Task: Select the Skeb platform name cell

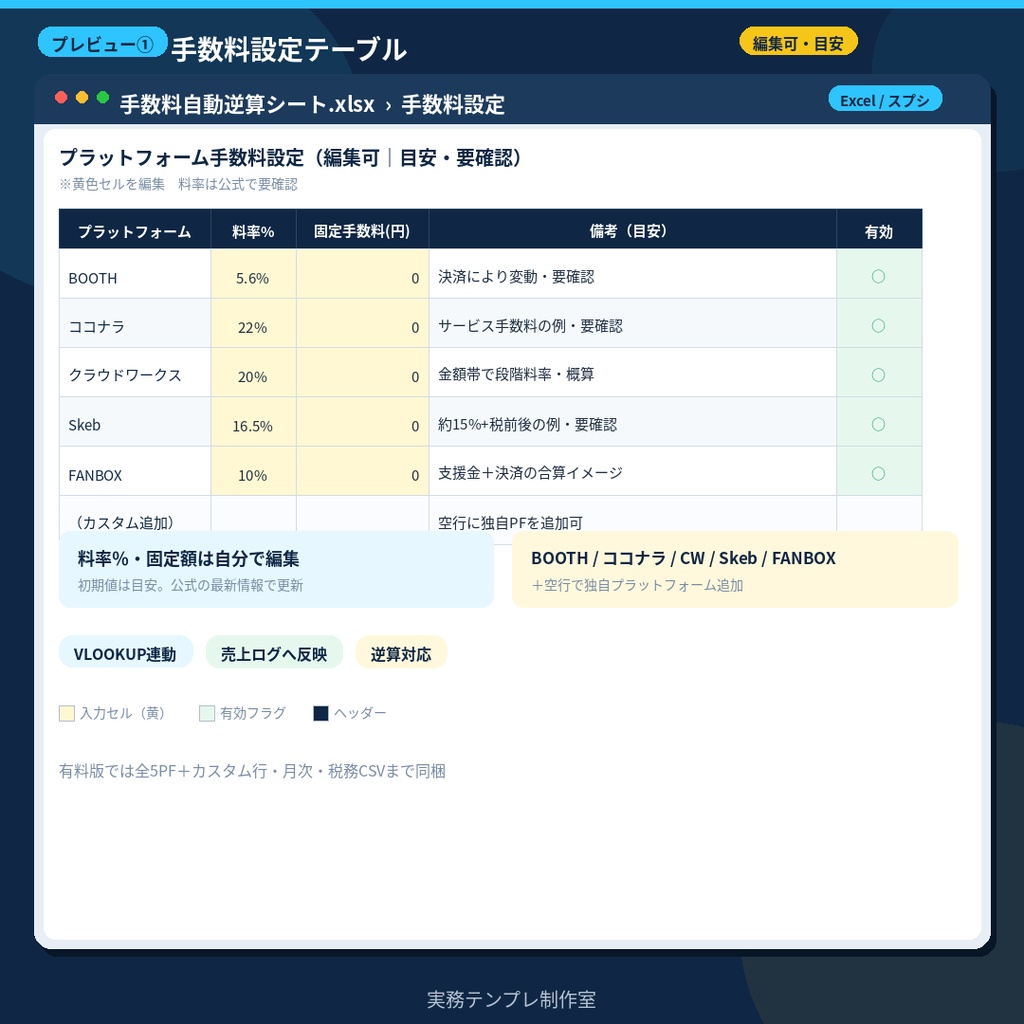Action: pyautogui.click(x=135, y=423)
